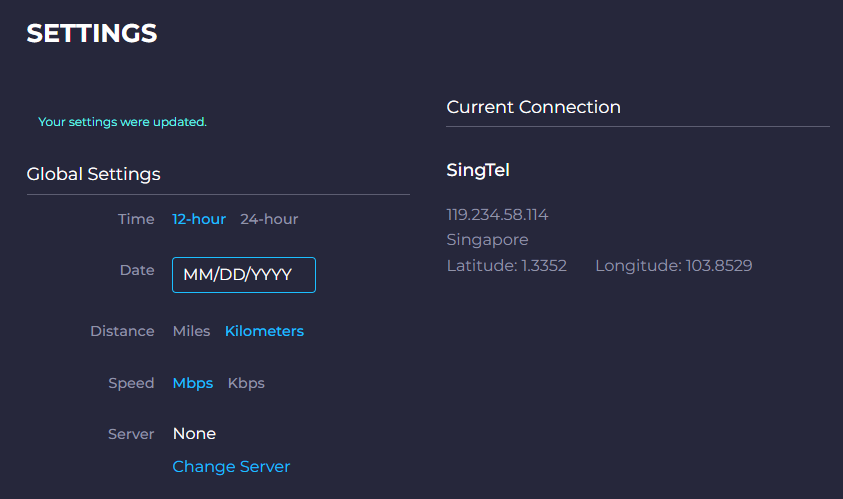This screenshot has width=843, height=499.
Task: Click the Global Settings heading
Action: coord(93,174)
